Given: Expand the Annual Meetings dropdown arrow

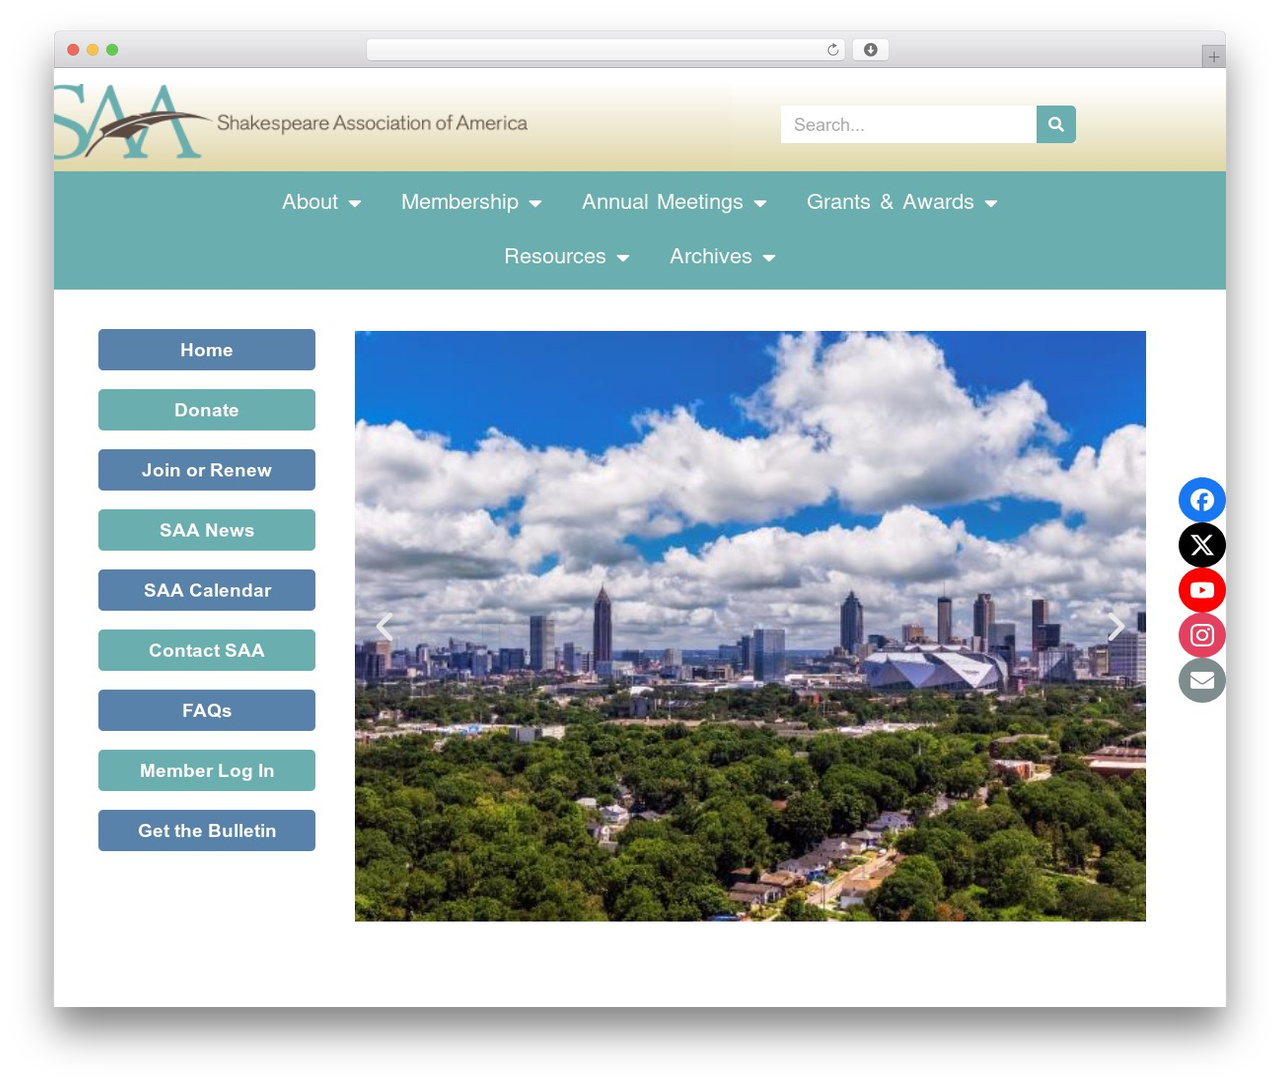Looking at the screenshot, I should click(760, 203).
